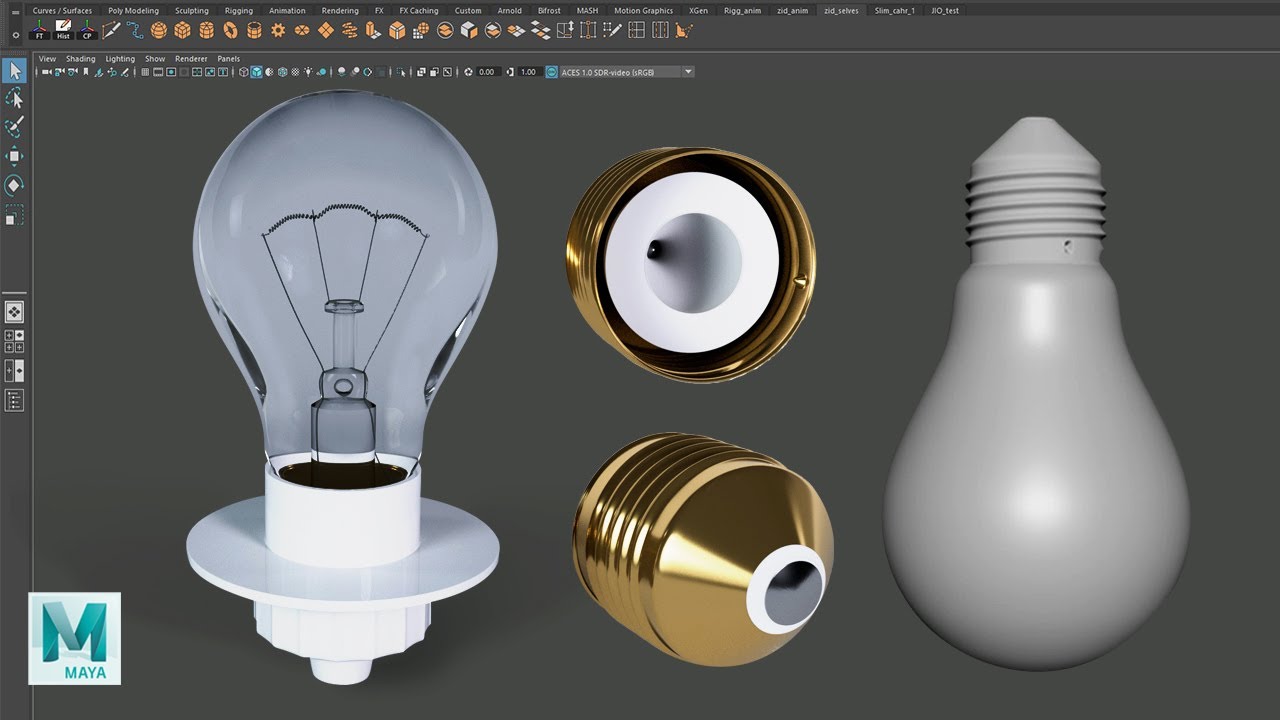The height and width of the screenshot is (720, 1280).
Task: Click the exposure value field showing 0.00
Action: (489, 72)
